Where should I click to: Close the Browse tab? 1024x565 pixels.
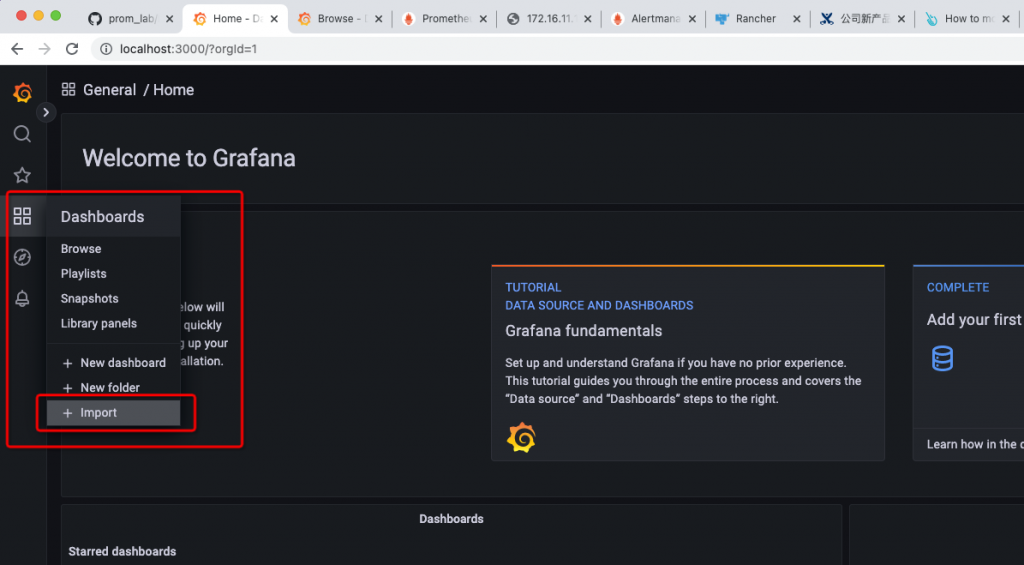[x=378, y=19]
